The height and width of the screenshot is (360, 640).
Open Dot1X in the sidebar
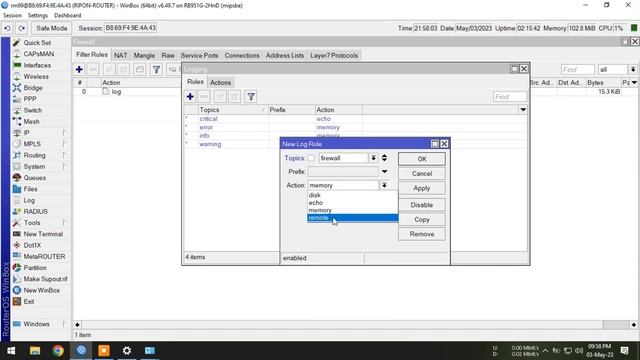click(32, 245)
